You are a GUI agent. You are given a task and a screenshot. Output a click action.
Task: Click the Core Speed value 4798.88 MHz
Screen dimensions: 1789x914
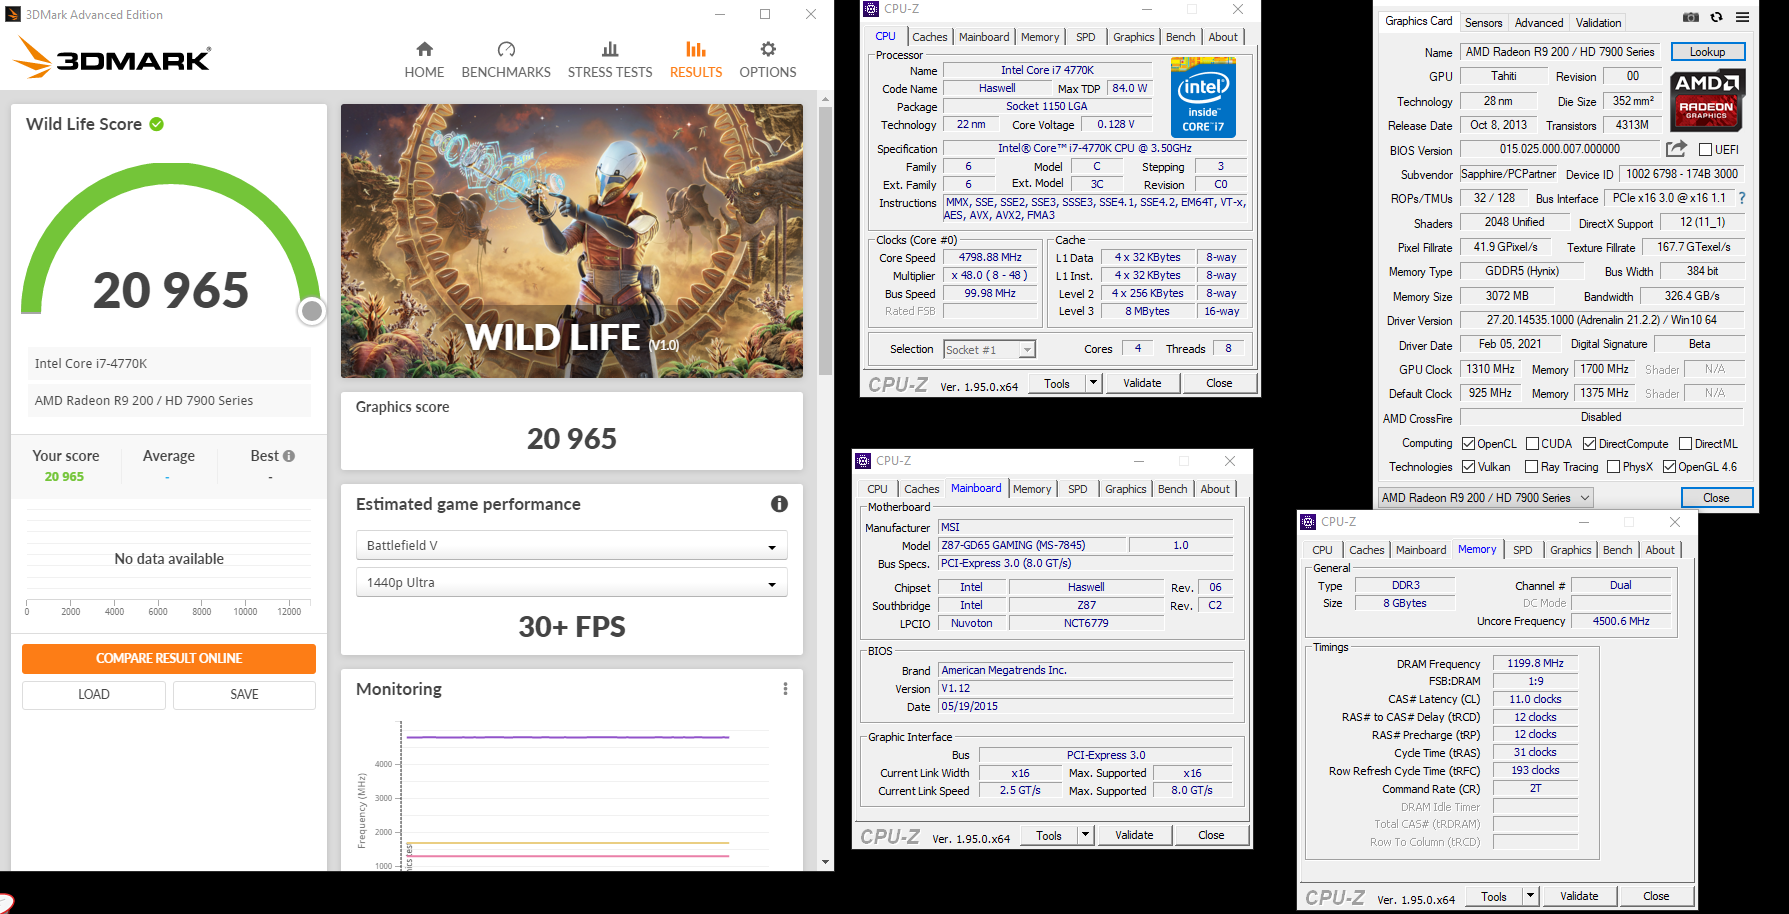click(x=990, y=258)
